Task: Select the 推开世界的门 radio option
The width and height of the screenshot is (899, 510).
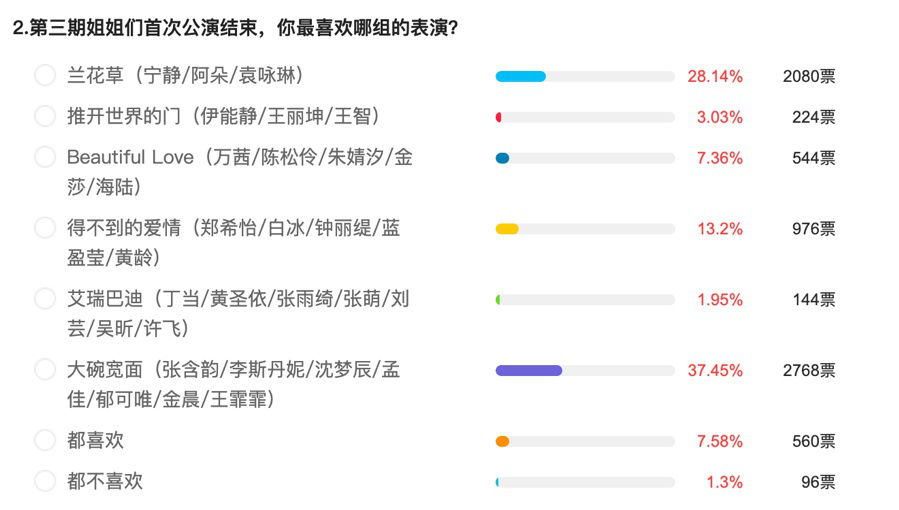Action: point(45,116)
